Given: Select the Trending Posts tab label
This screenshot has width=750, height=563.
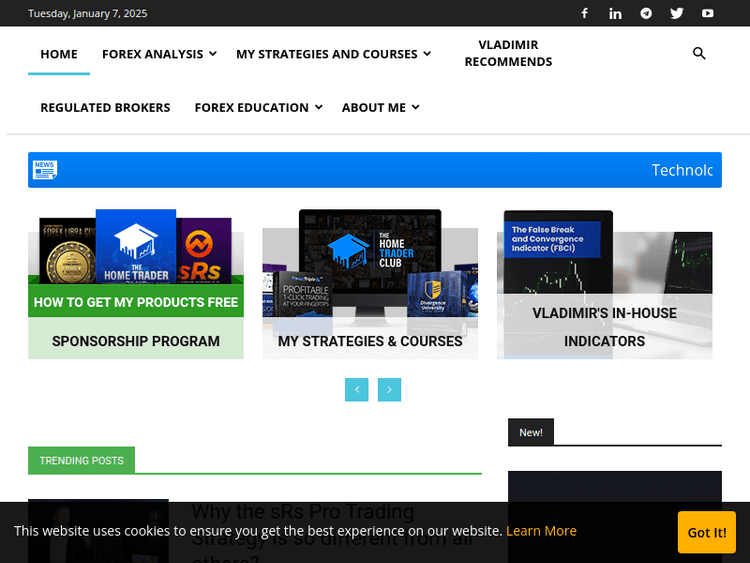Looking at the screenshot, I should click(81, 460).
